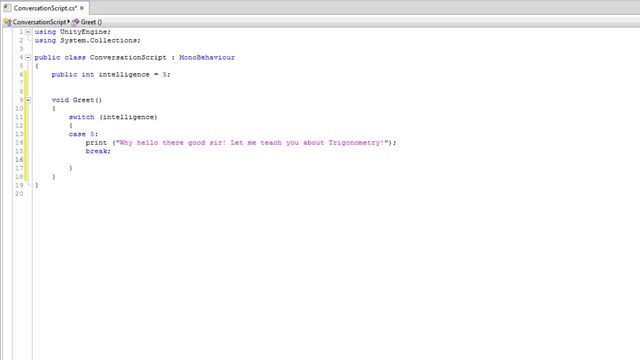Screen dimensions: 640x360
Task: Click void Greet() method declaration
Action: pos(77,100)
